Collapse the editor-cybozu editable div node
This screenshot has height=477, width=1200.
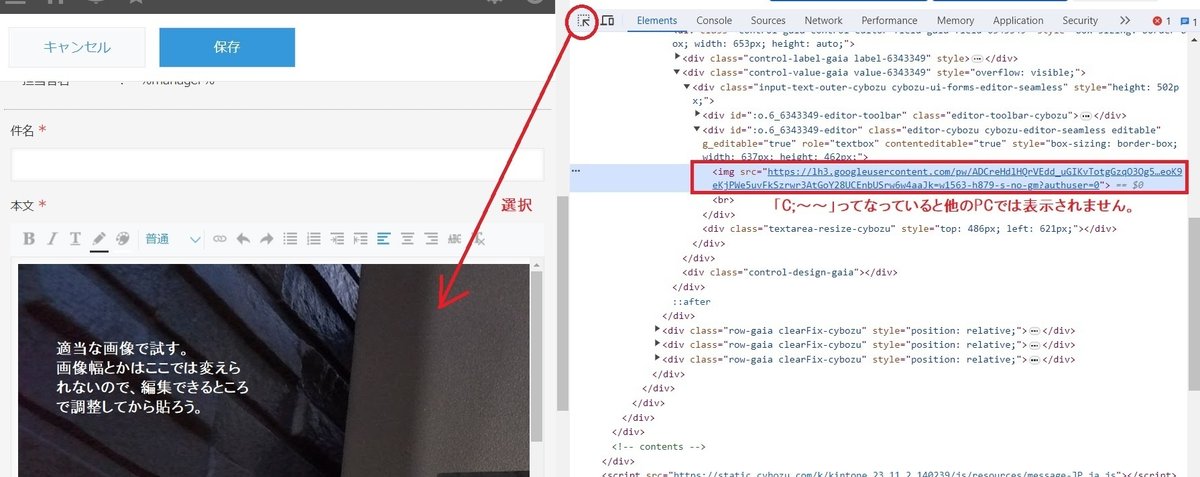pos(698,131)
